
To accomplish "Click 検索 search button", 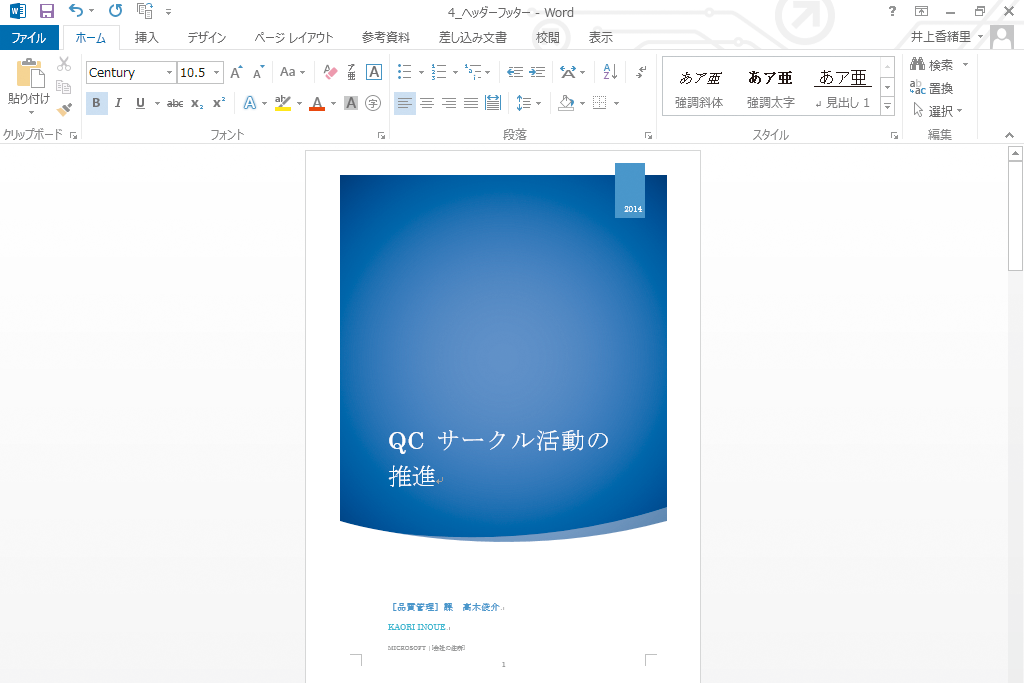I will tap(932, 65).
